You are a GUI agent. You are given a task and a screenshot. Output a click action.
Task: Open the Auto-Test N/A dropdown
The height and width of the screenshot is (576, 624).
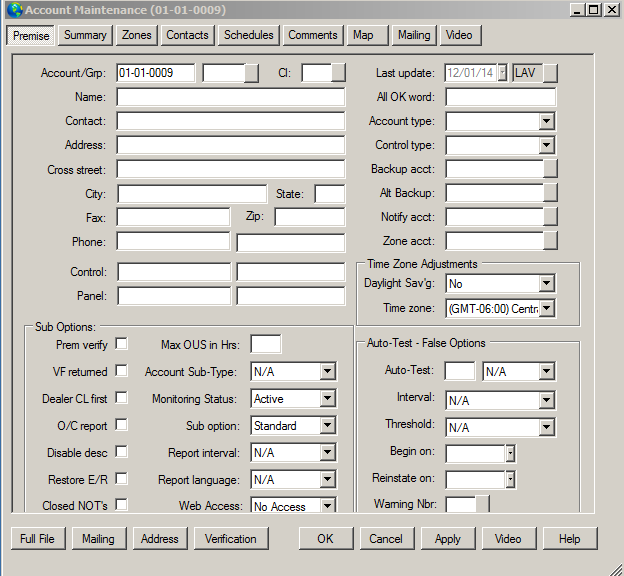pyautogui.click(x=546, y=371)
